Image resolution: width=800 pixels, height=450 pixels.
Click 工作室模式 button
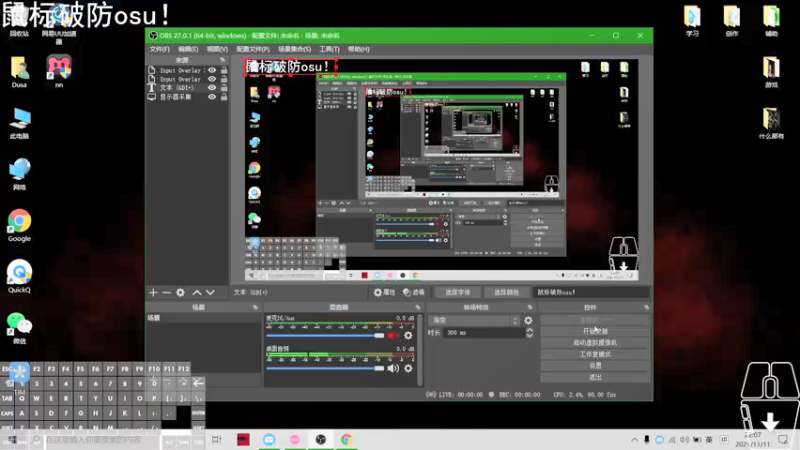(595, 354)
